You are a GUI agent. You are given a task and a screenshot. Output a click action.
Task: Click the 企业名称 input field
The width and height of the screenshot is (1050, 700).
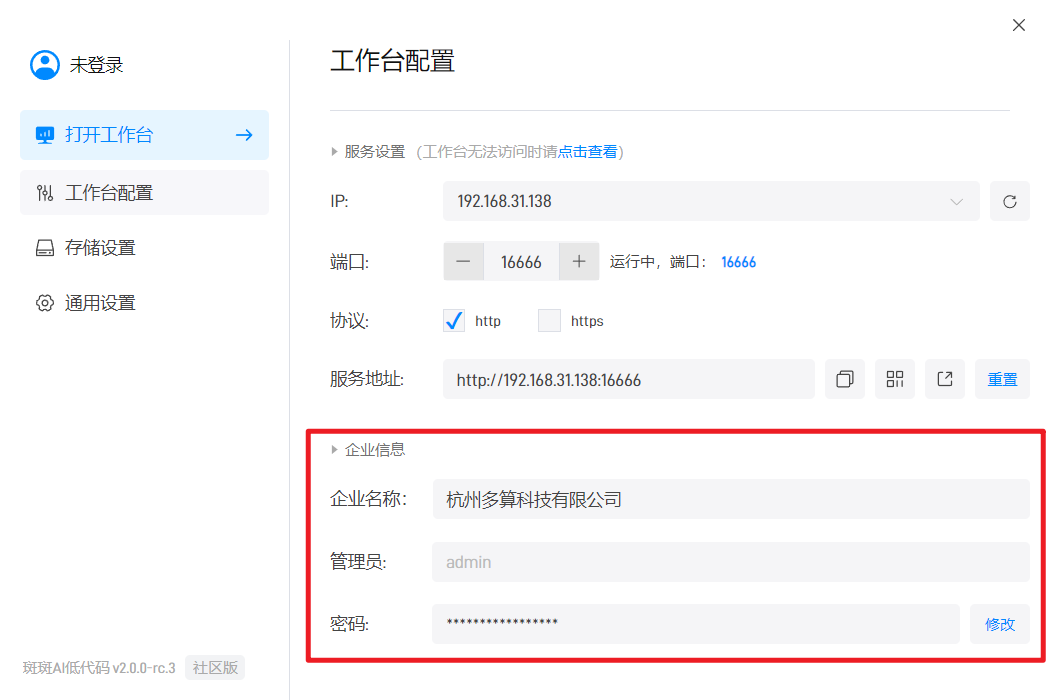click(x=731, y=499)
